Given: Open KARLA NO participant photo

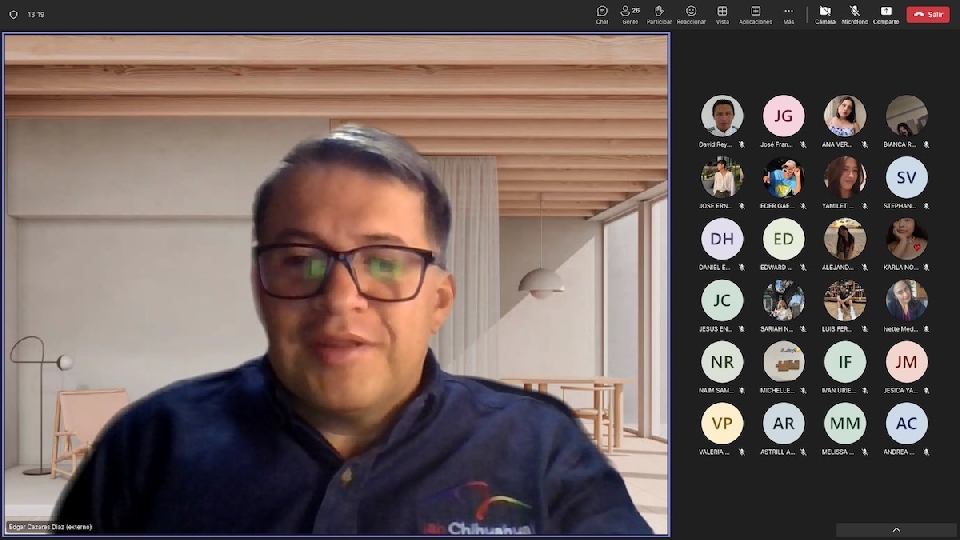Looking at the screenshot, I should coord(907,239).
